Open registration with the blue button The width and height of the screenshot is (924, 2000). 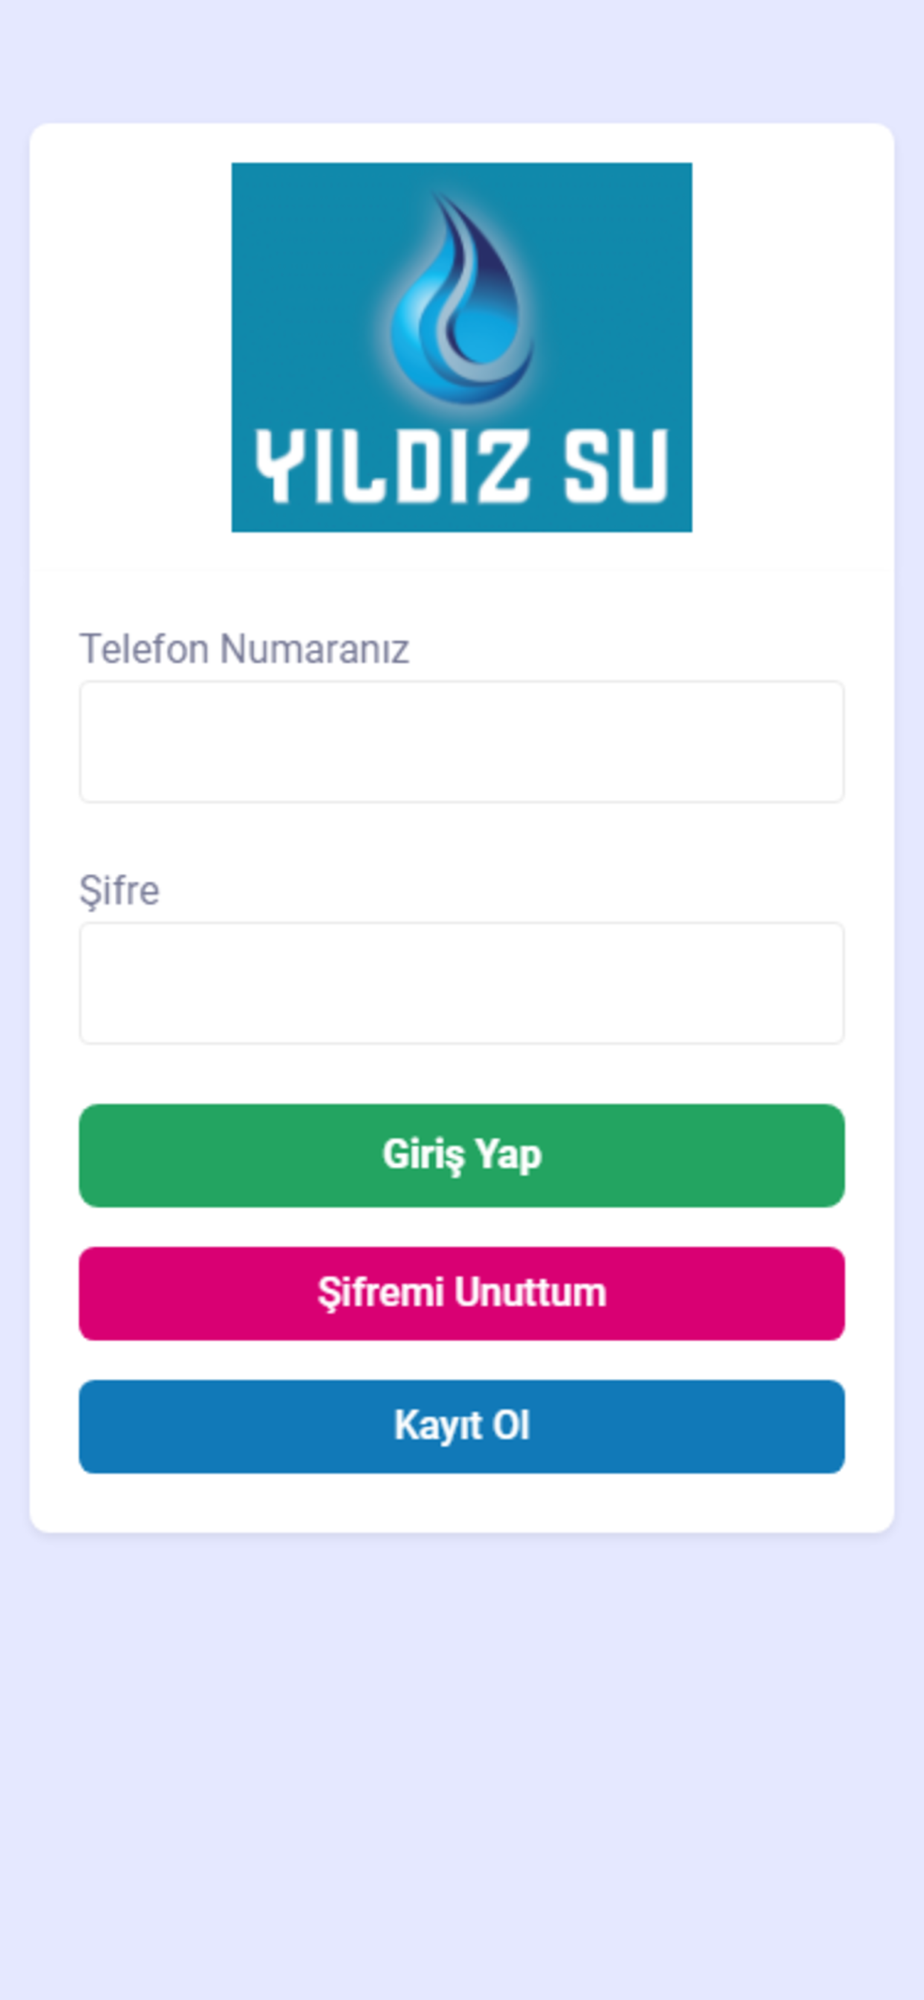(462, 1426)
